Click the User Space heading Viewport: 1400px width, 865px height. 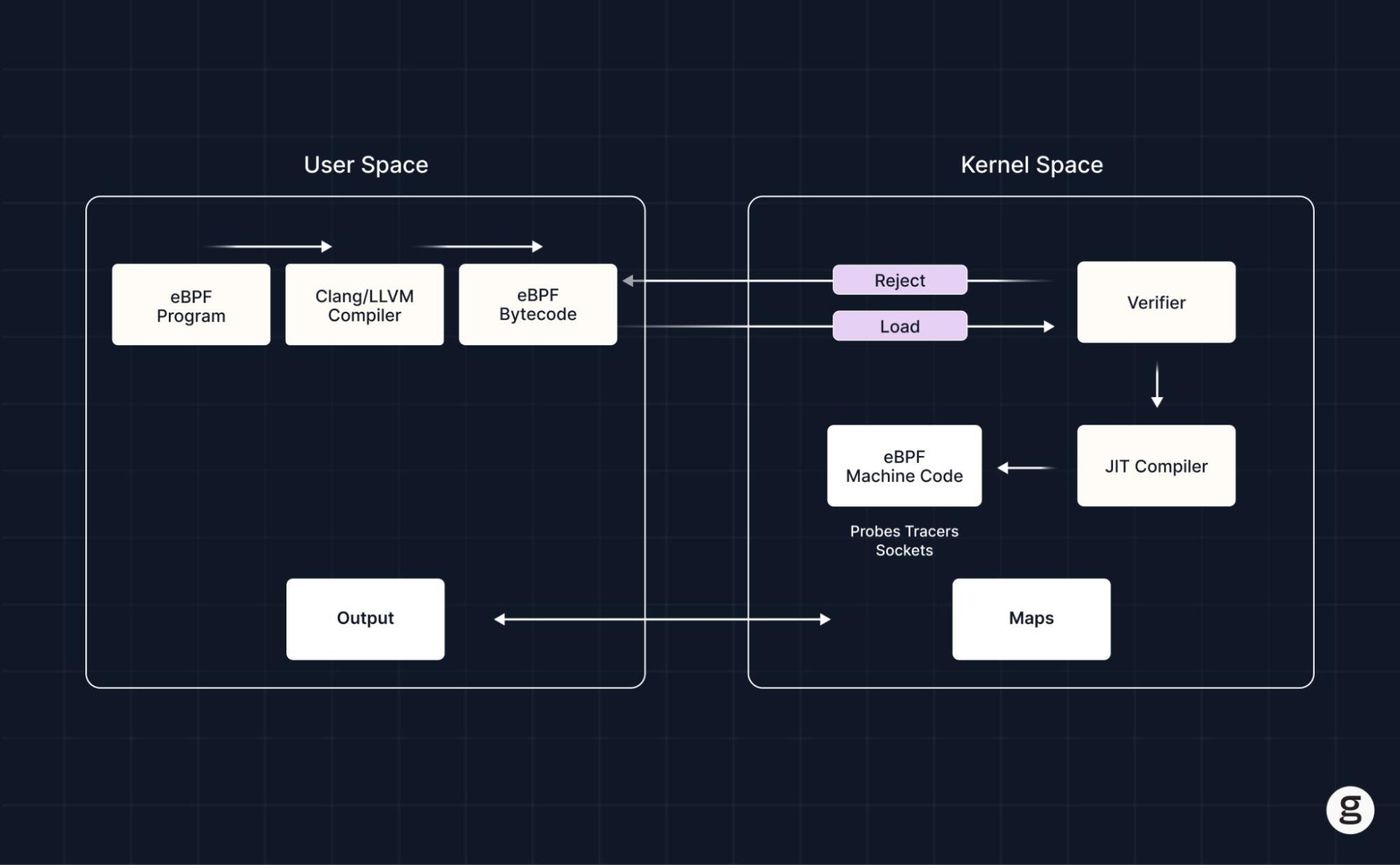[366, 165]
